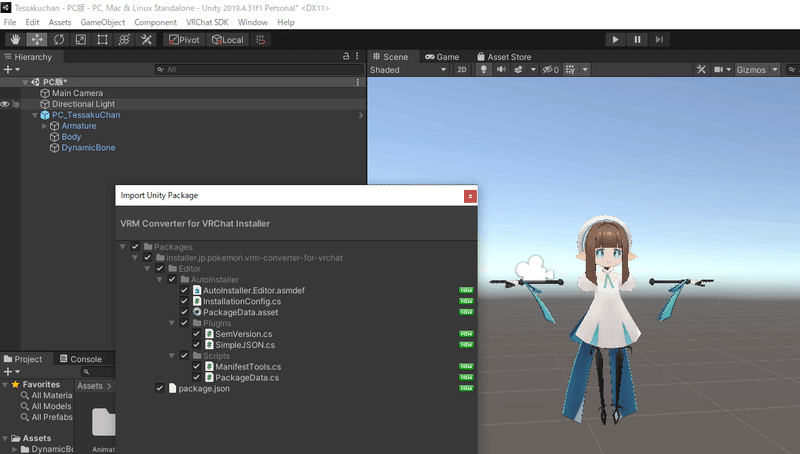
Task: Uncheck SemVersion.cs checkbox
Action: coord(196,334)
